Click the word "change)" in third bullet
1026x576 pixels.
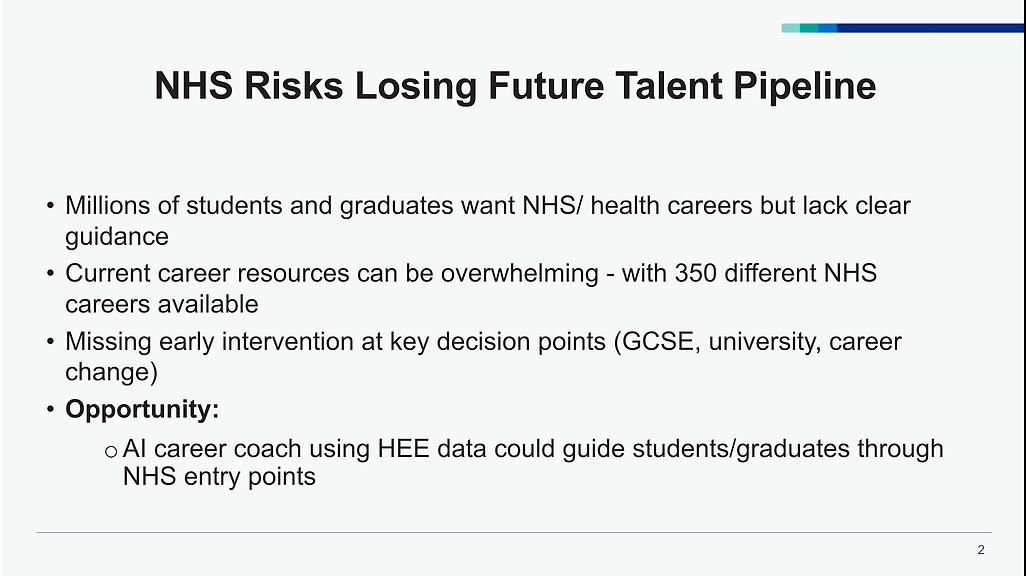111,372
